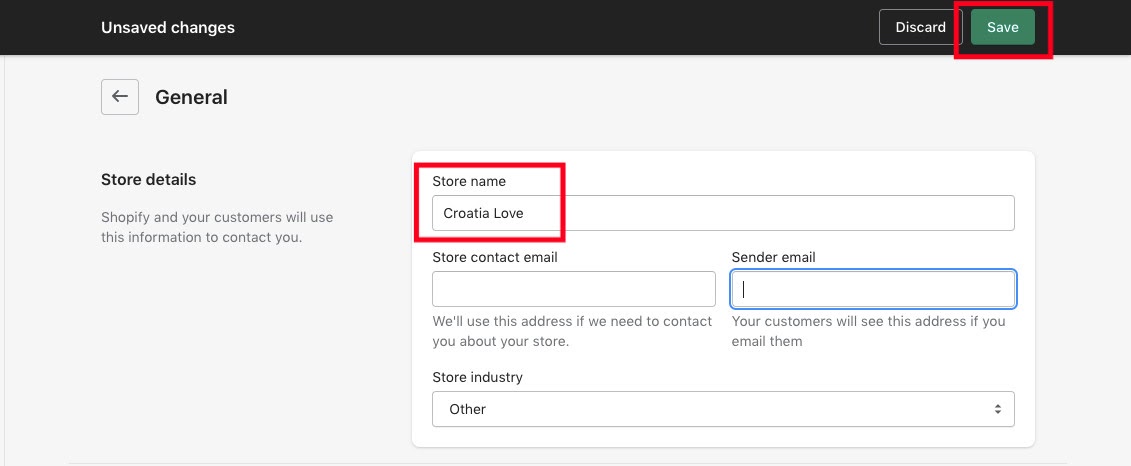Open the Store industry dropdown showing Other
The height and width of the screenshot is (466, 1131).
coord(723,409)
